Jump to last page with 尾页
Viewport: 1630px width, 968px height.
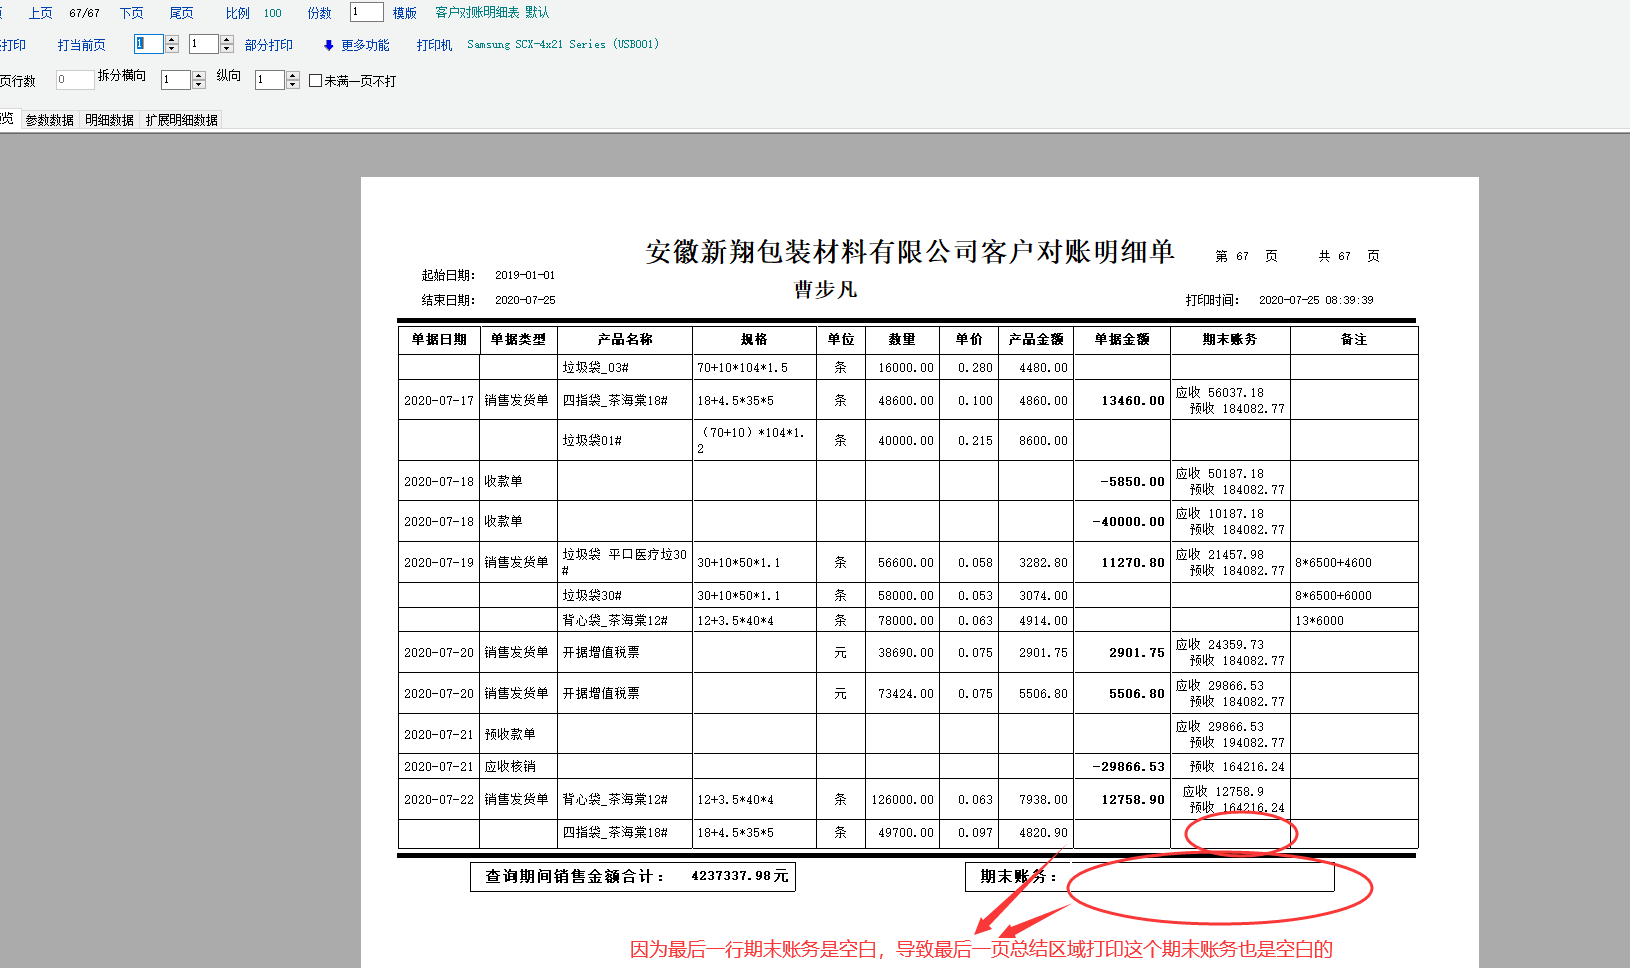(x=181, y=13)
